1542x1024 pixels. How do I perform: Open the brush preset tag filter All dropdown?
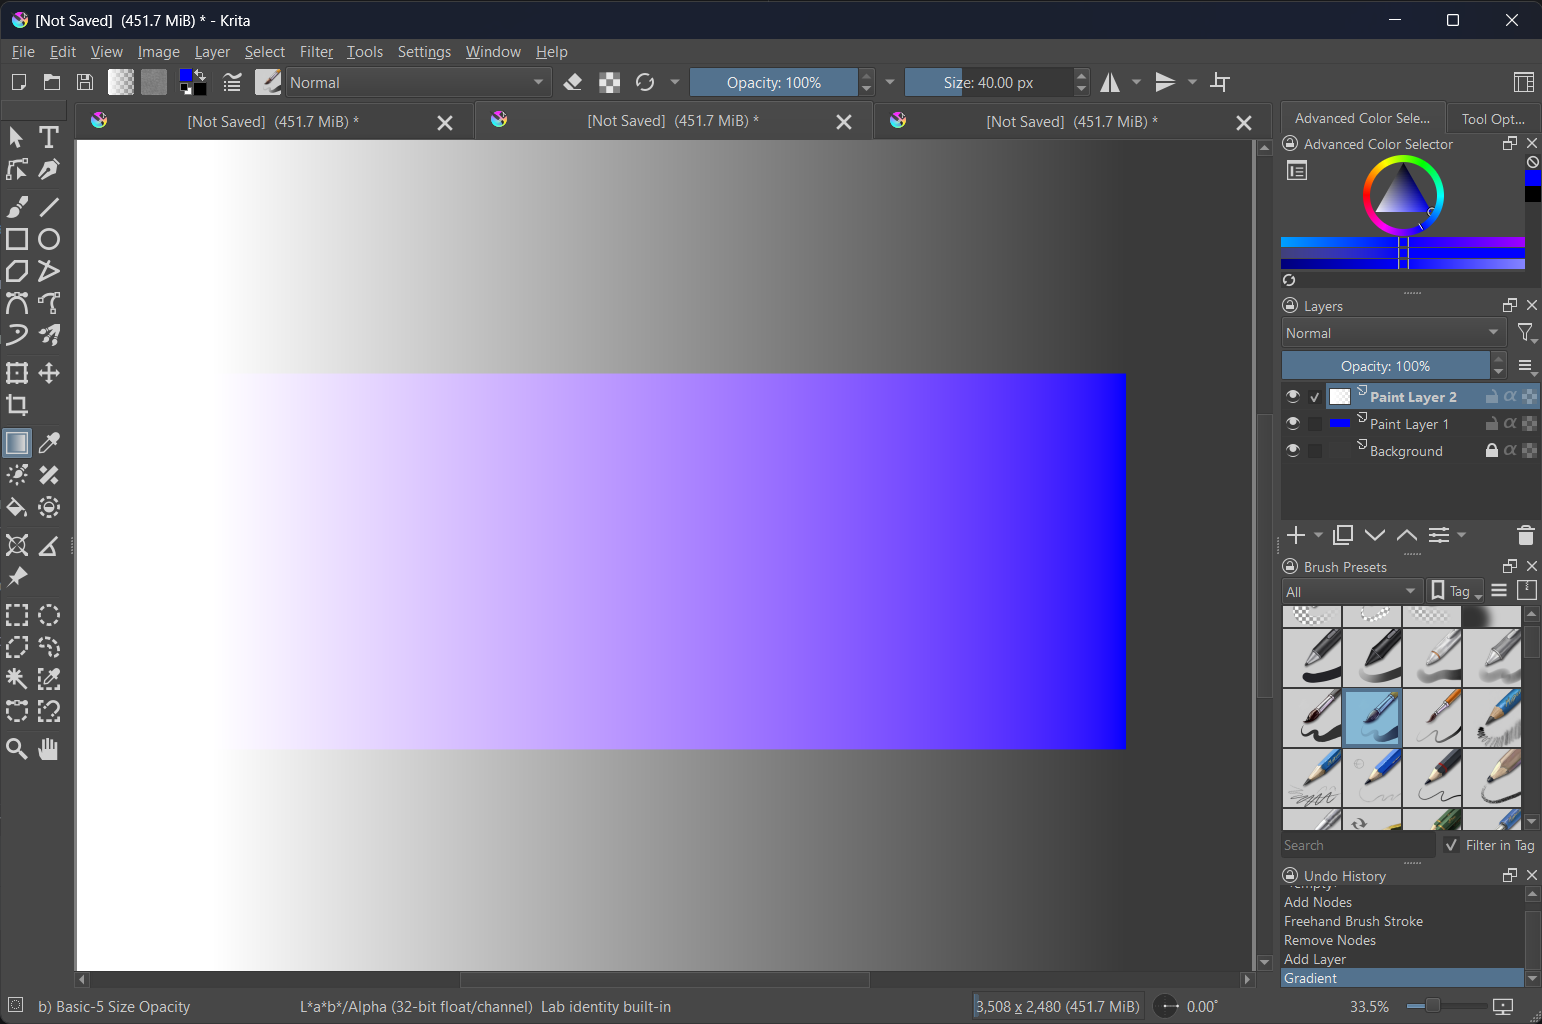1351,591
